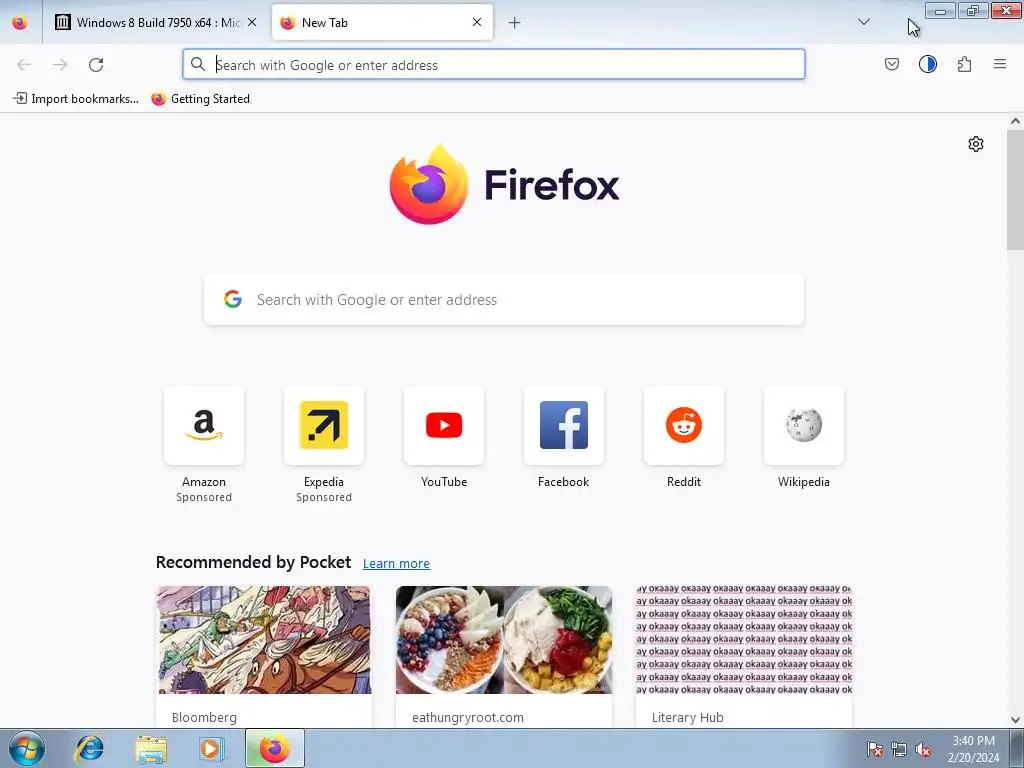Click the vertical scrollbar thumb
Screen dimensions: 1024x768
point(1015,189)
